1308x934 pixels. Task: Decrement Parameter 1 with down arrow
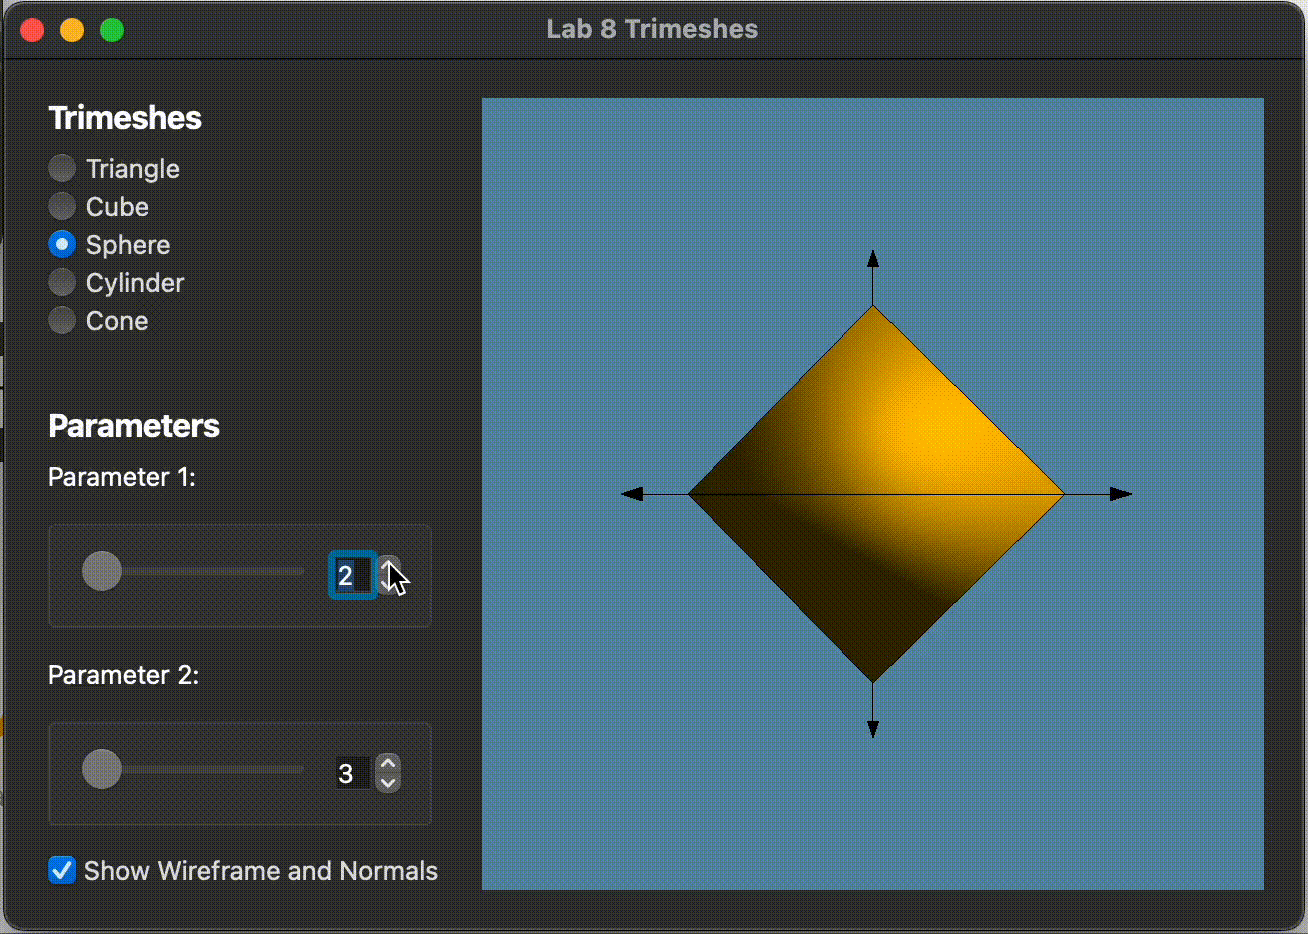coord(389,585)
